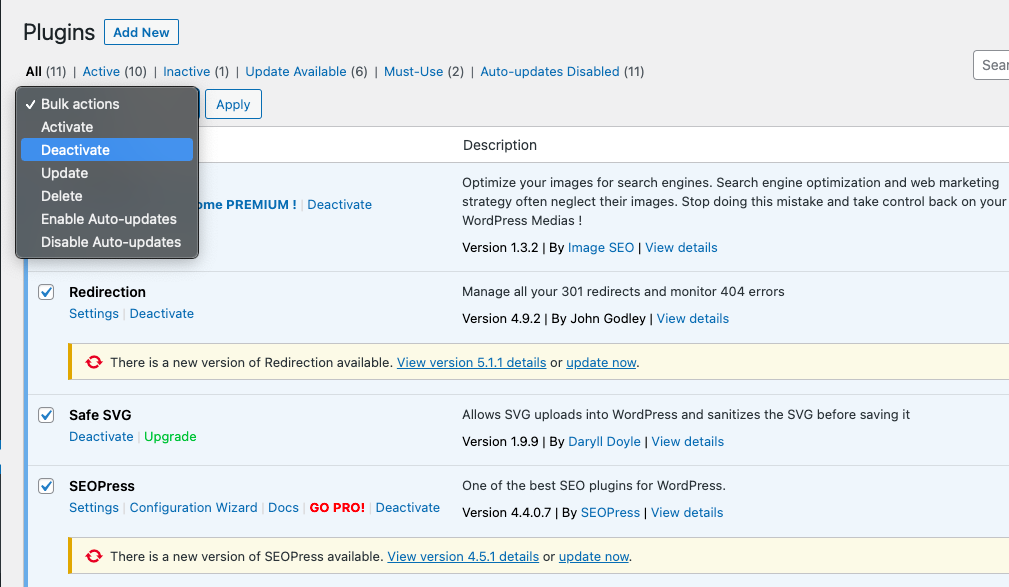The image size is (1009, 587).
Task: Open Redirection plugin Settings
Action: (x=94, y=313)
